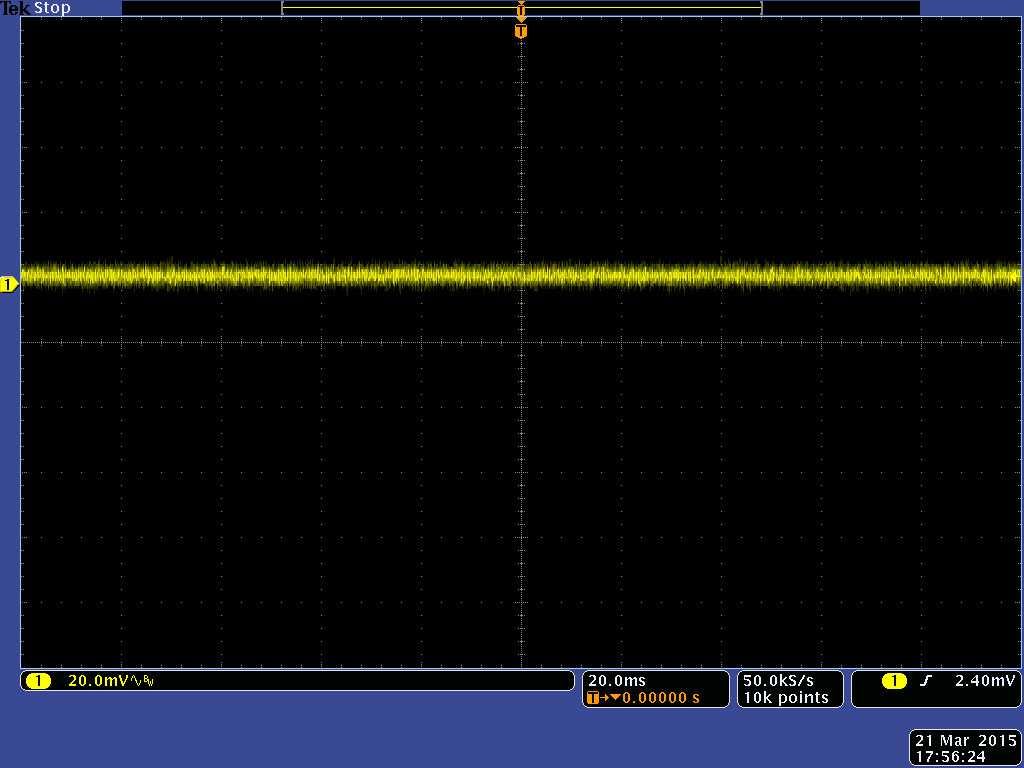
Task: Click the record view bar at top
Action: click(520, 8)
